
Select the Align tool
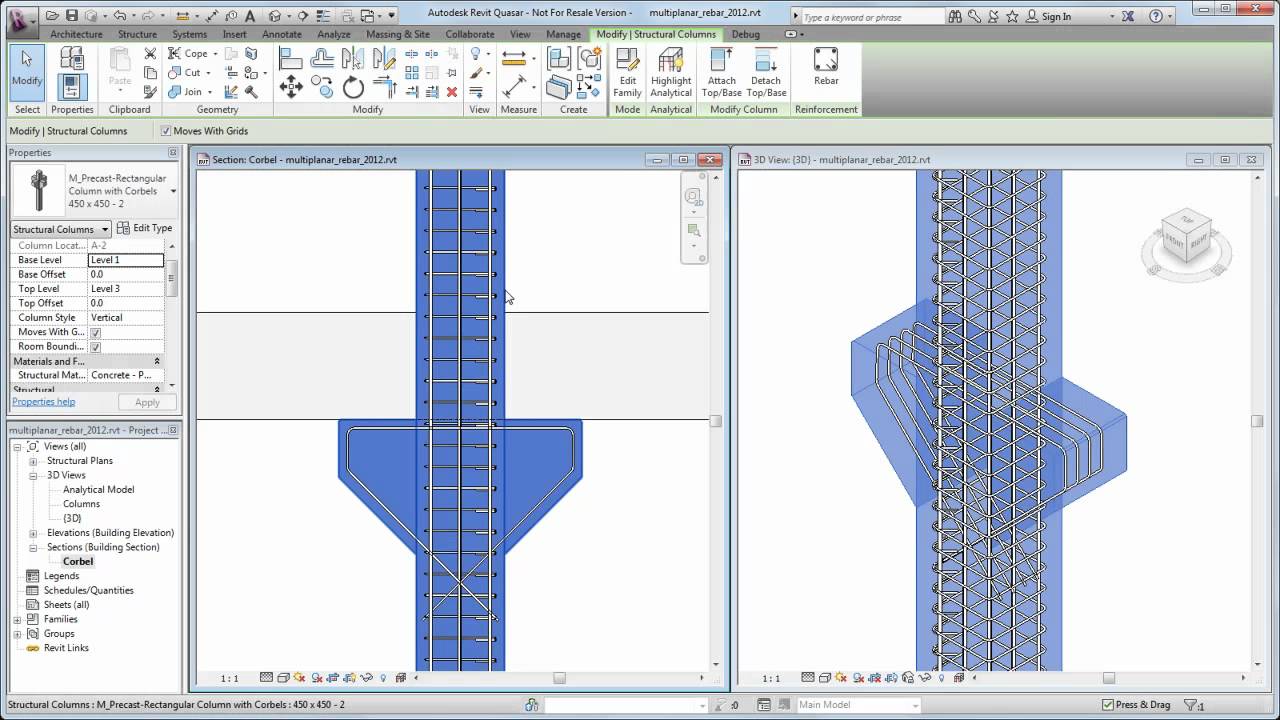point(291,59)
